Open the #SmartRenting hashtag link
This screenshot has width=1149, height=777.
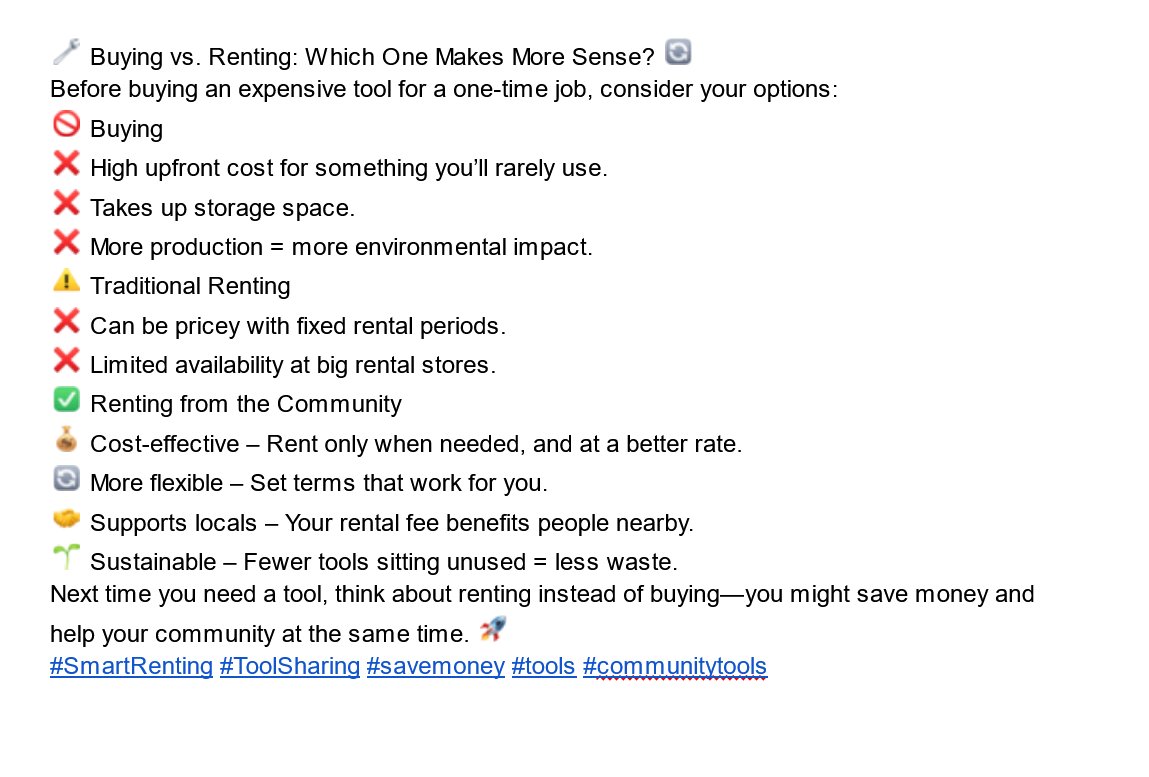[131, 666]
